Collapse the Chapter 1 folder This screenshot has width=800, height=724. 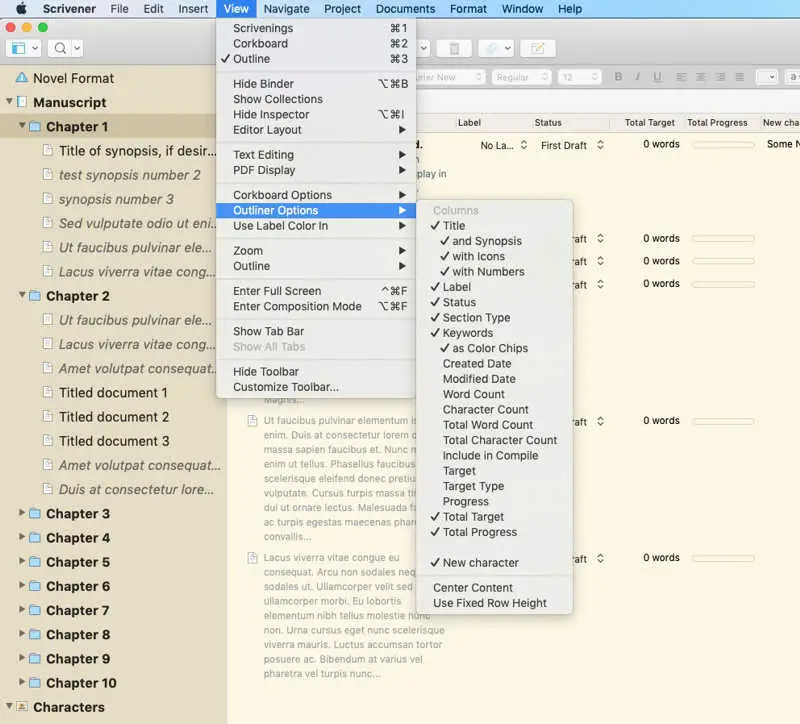click(22, 126)
